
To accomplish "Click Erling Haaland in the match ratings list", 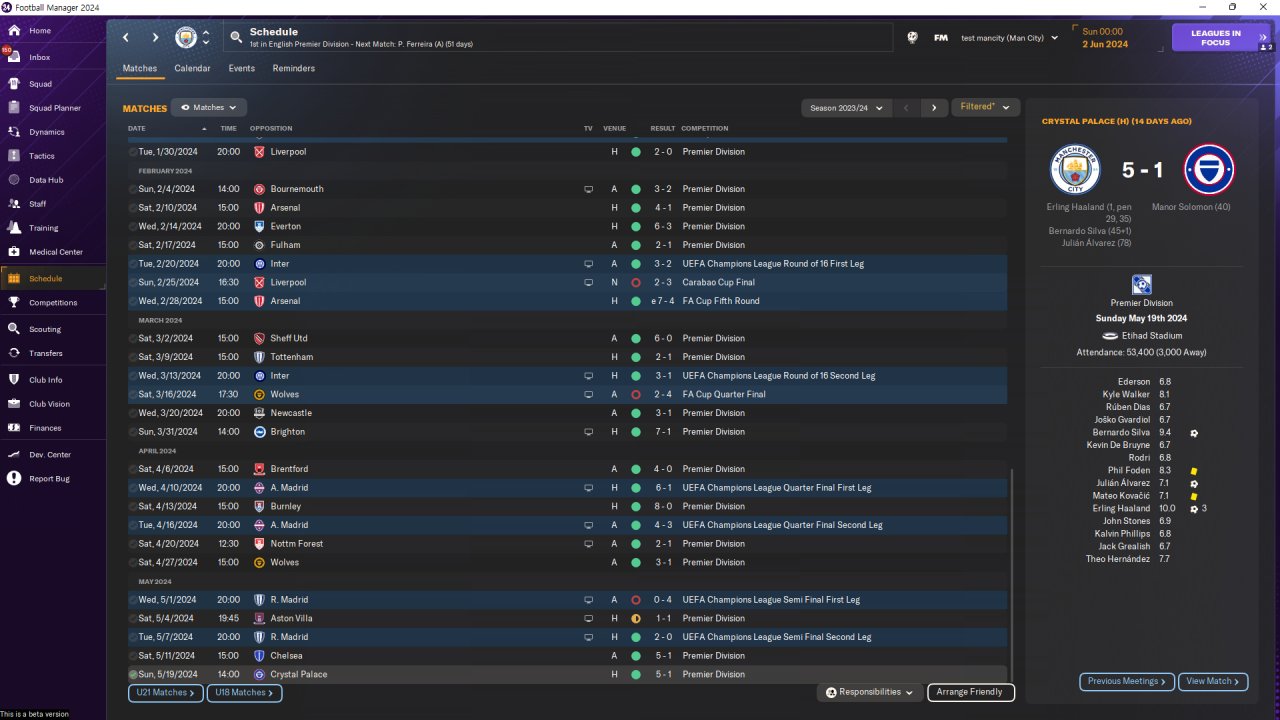I will point(1121,509).
